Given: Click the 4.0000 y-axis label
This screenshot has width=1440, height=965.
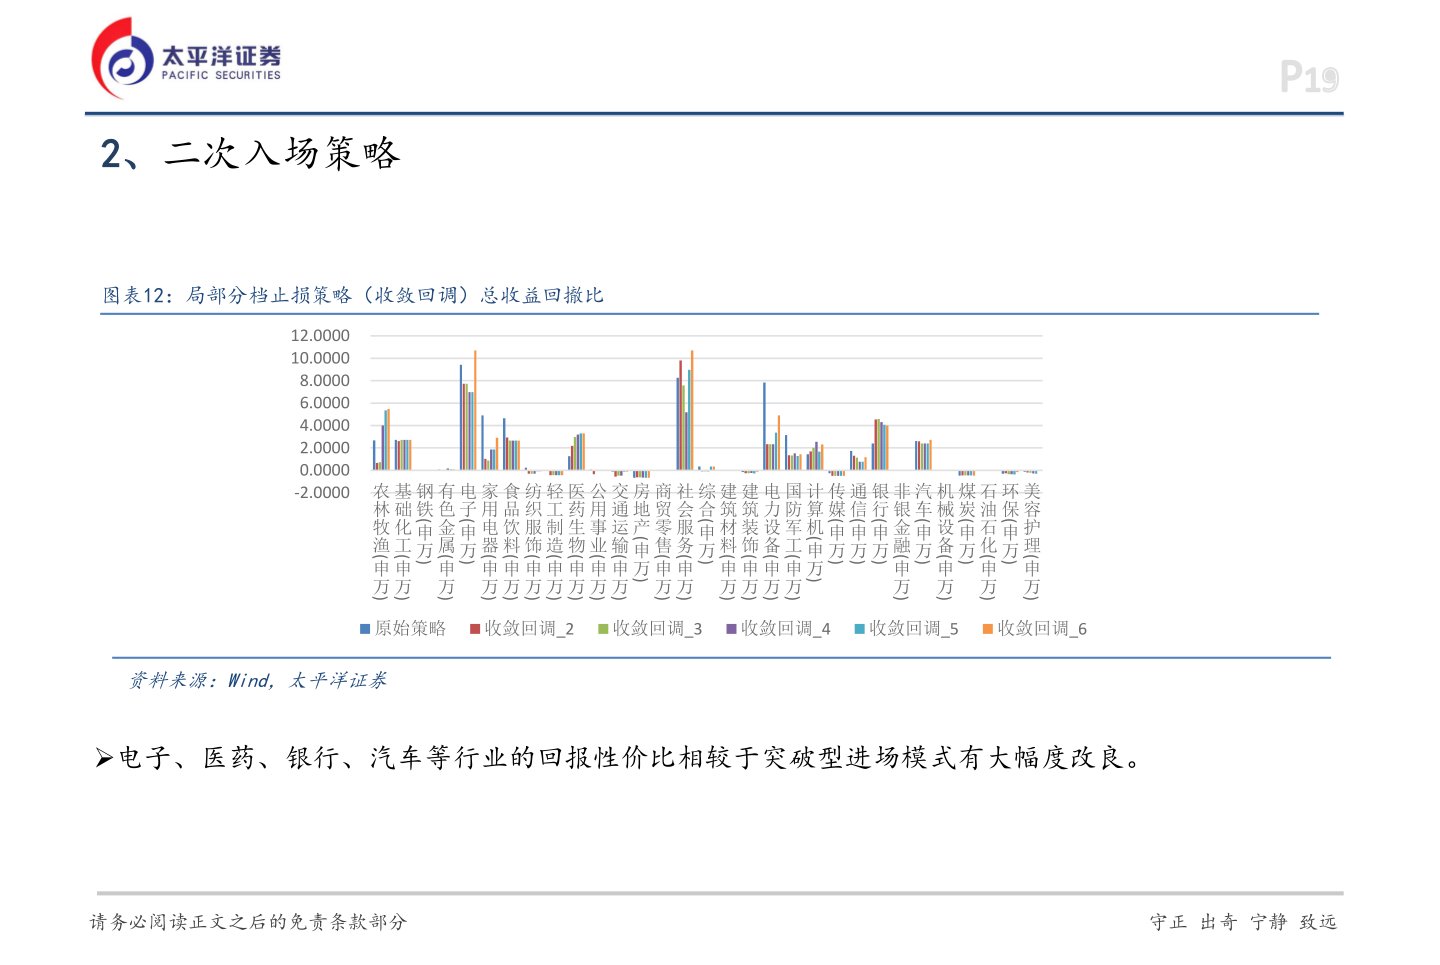Looking at the screenshot, I should 324,425.
